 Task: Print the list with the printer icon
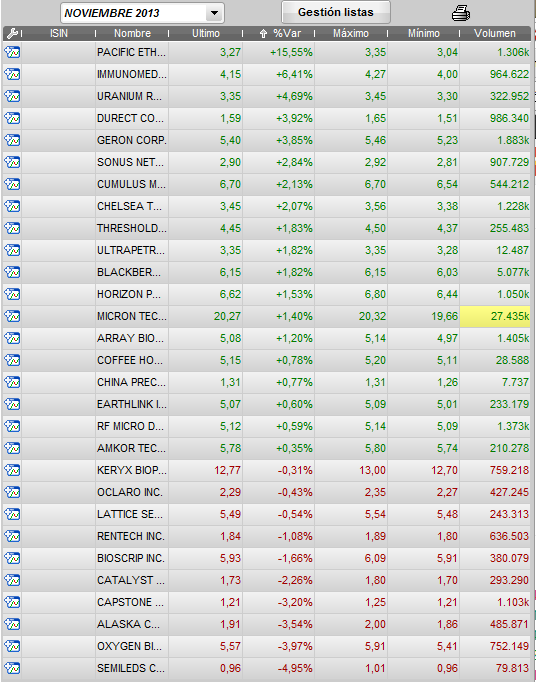click(x=461, y=13)
